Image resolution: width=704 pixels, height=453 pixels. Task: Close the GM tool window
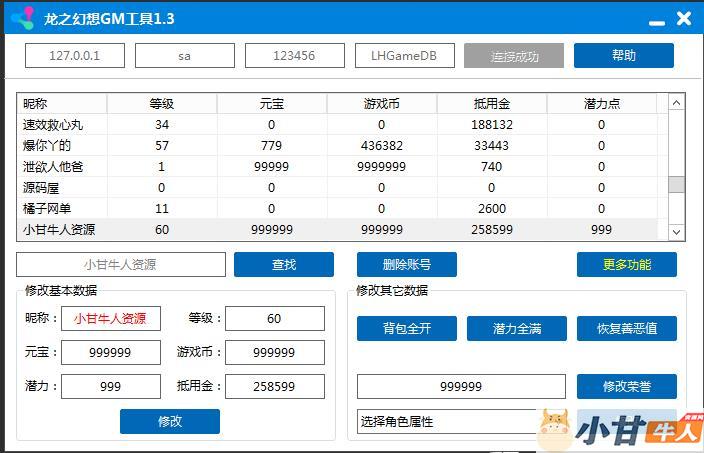point(684,18)
